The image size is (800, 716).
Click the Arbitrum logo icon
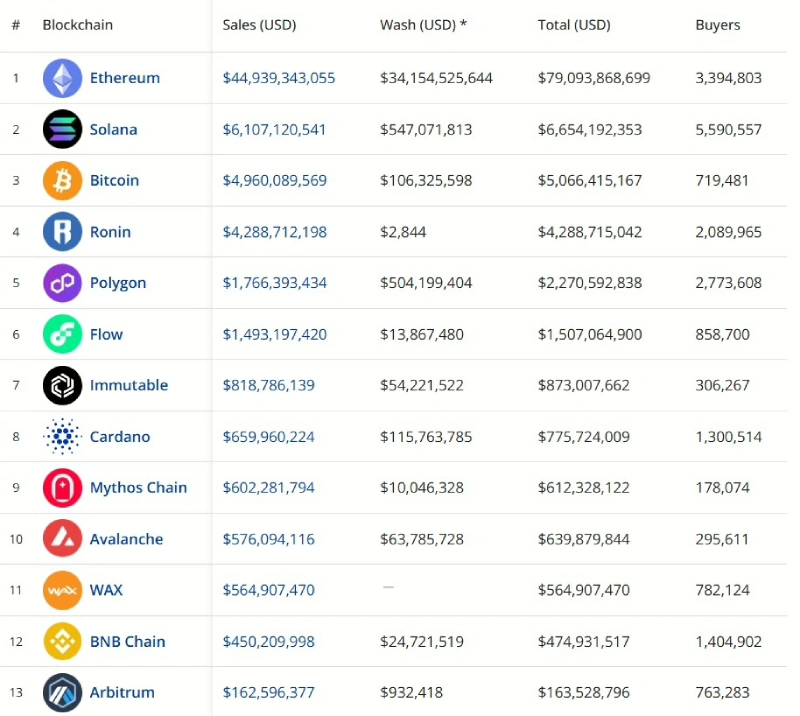tap(62, 693)
